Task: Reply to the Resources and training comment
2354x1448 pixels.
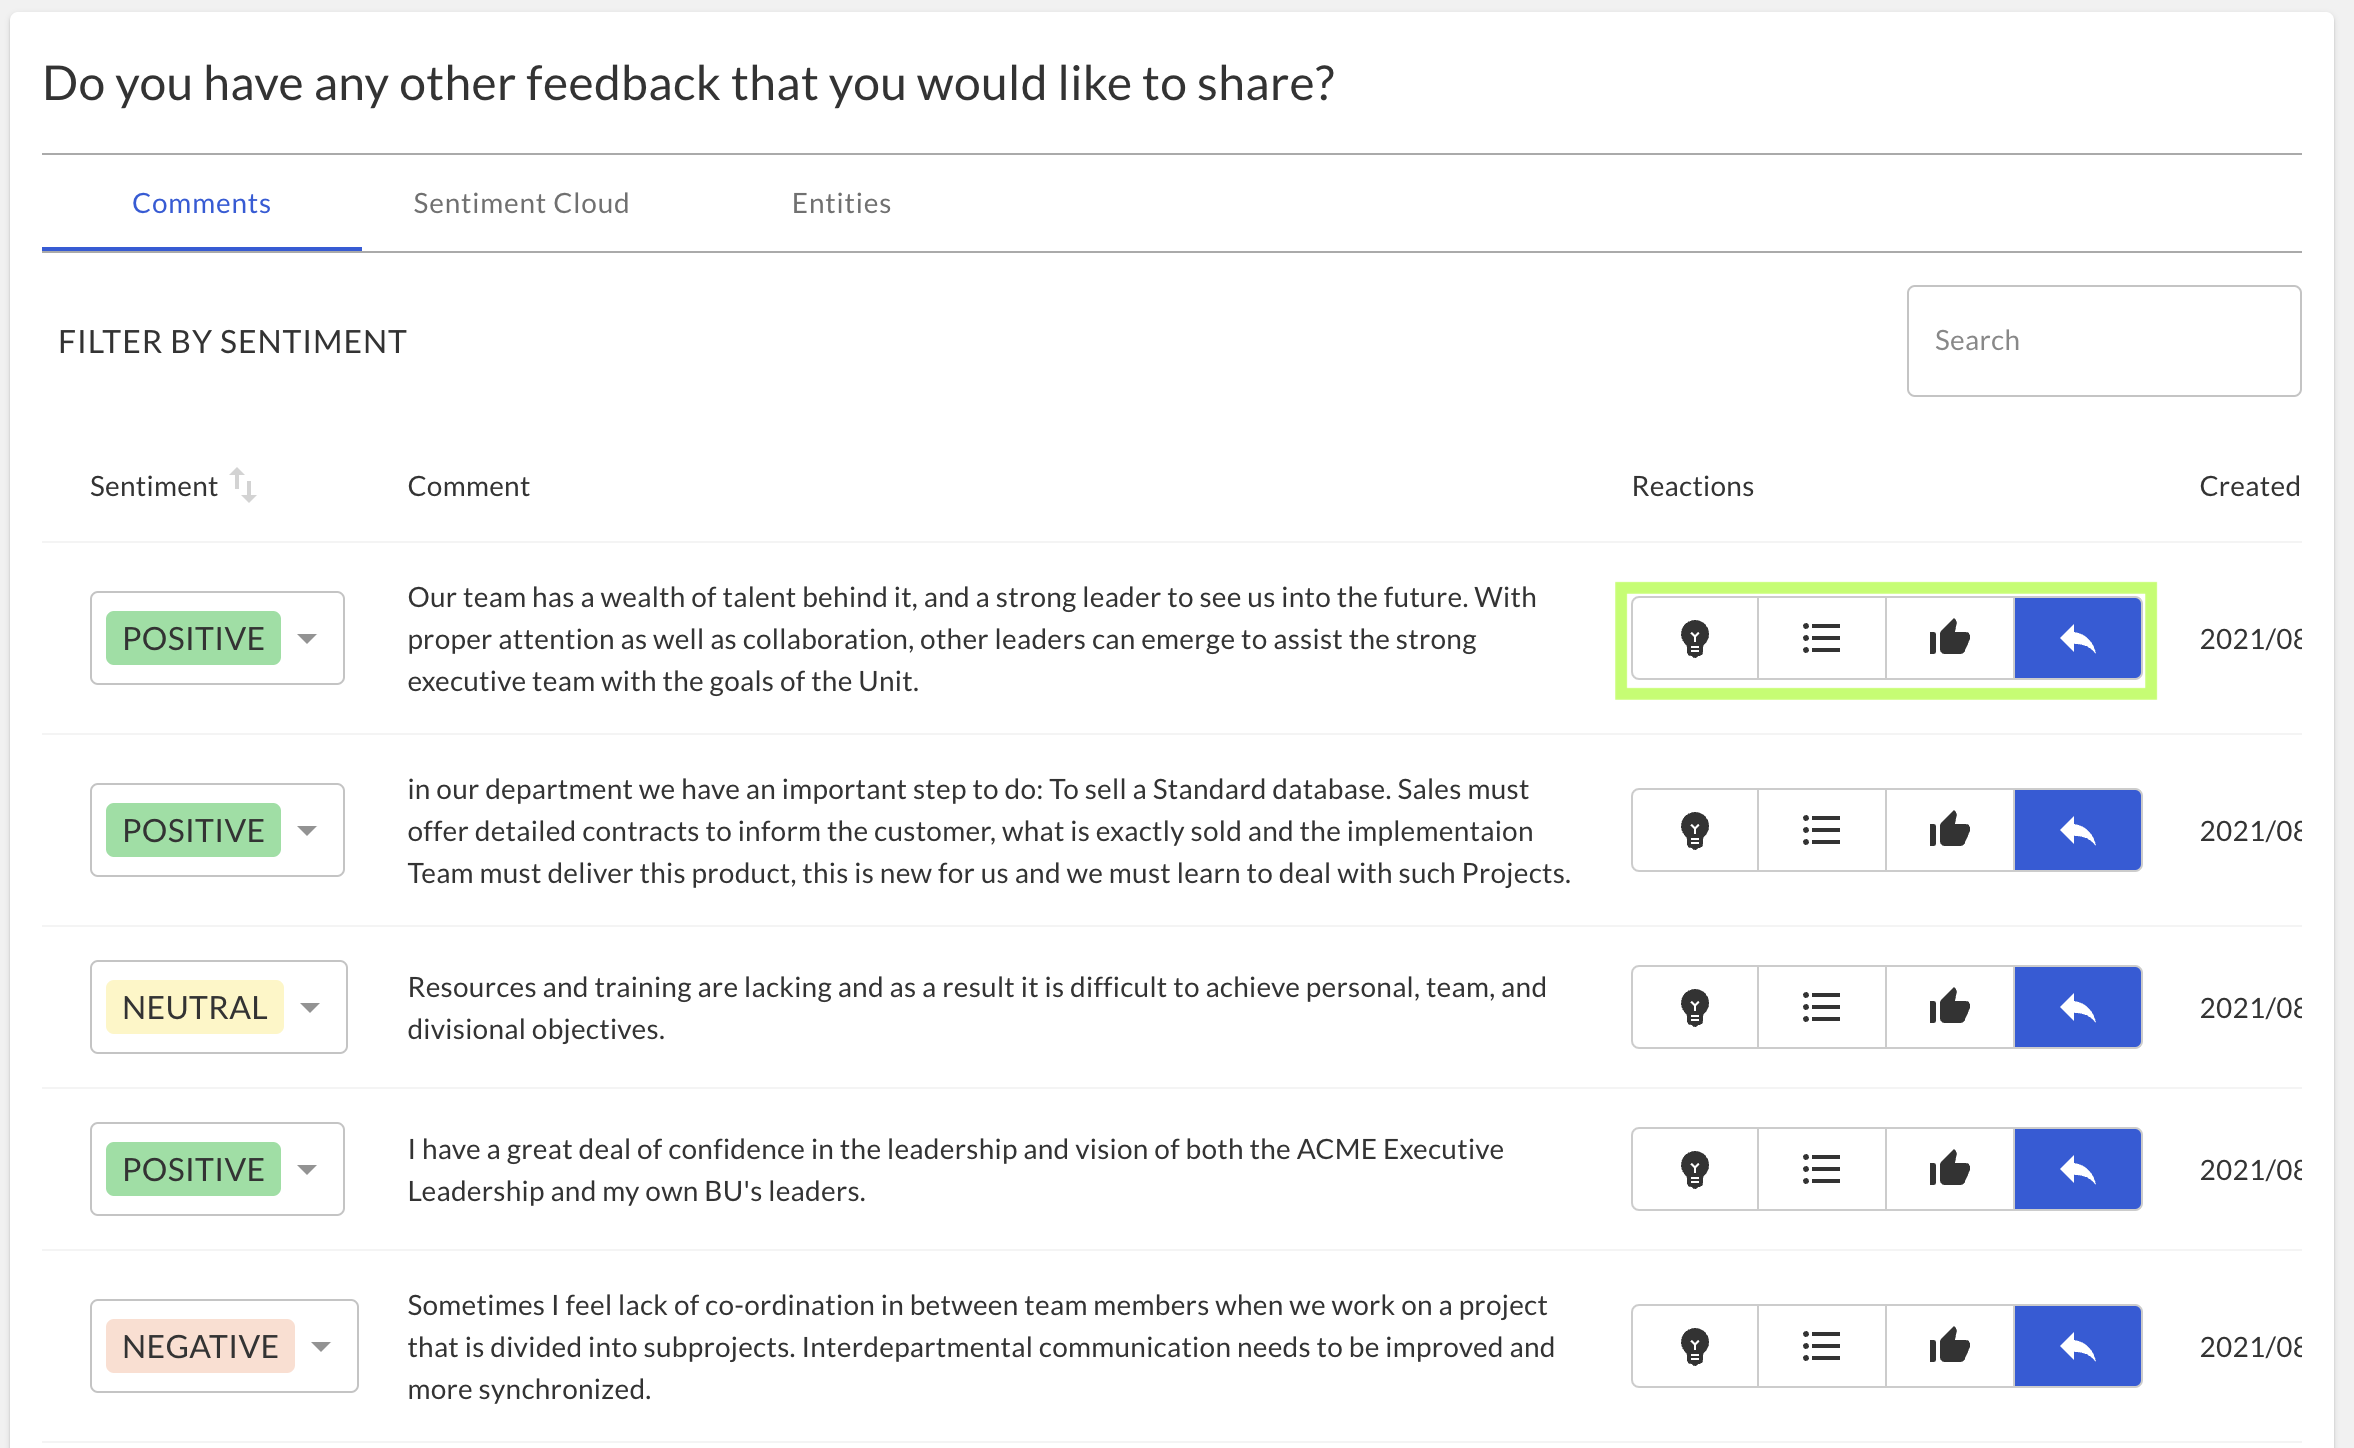Action: click(2078, 1007)
